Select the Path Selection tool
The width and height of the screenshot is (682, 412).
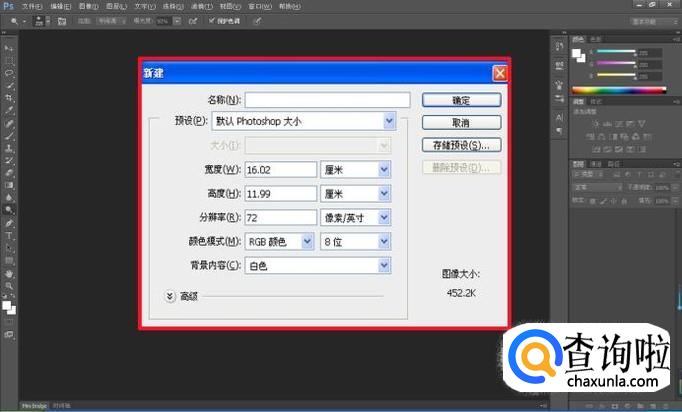(x=9, y=248)
